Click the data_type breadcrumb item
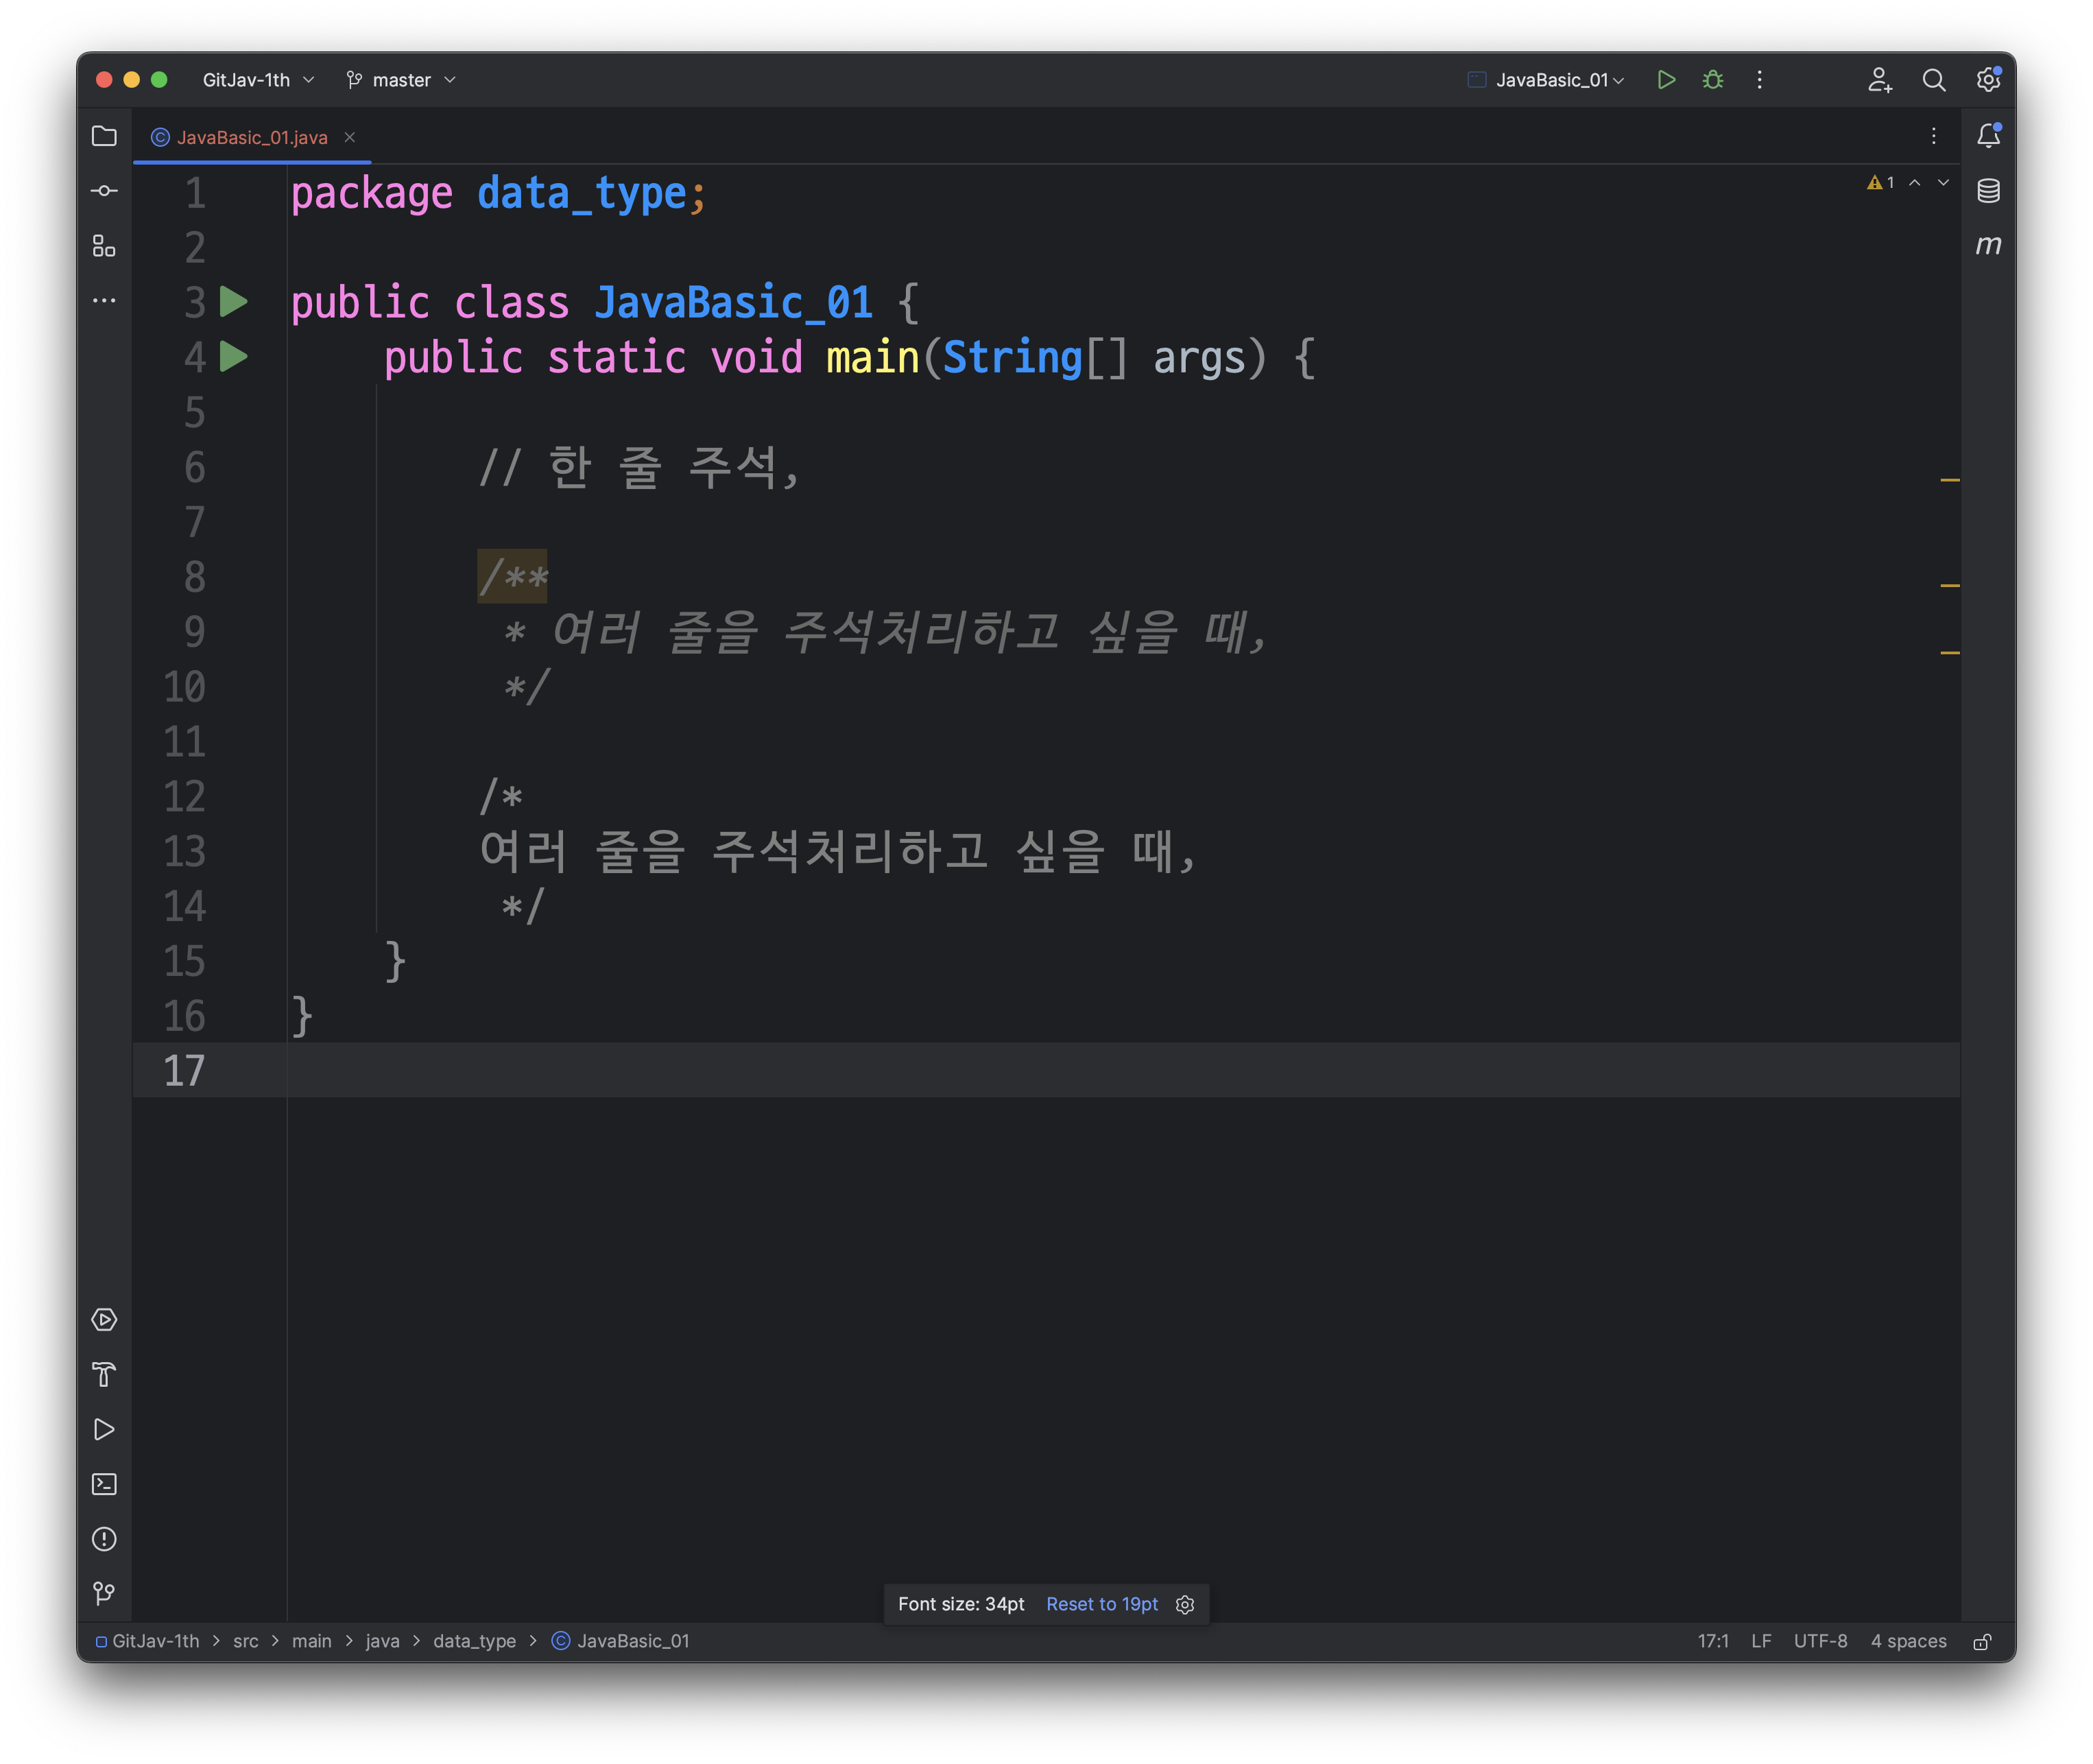Image resolution: width=2093 pixels, height=1764 pixels. pos(474,1641)
